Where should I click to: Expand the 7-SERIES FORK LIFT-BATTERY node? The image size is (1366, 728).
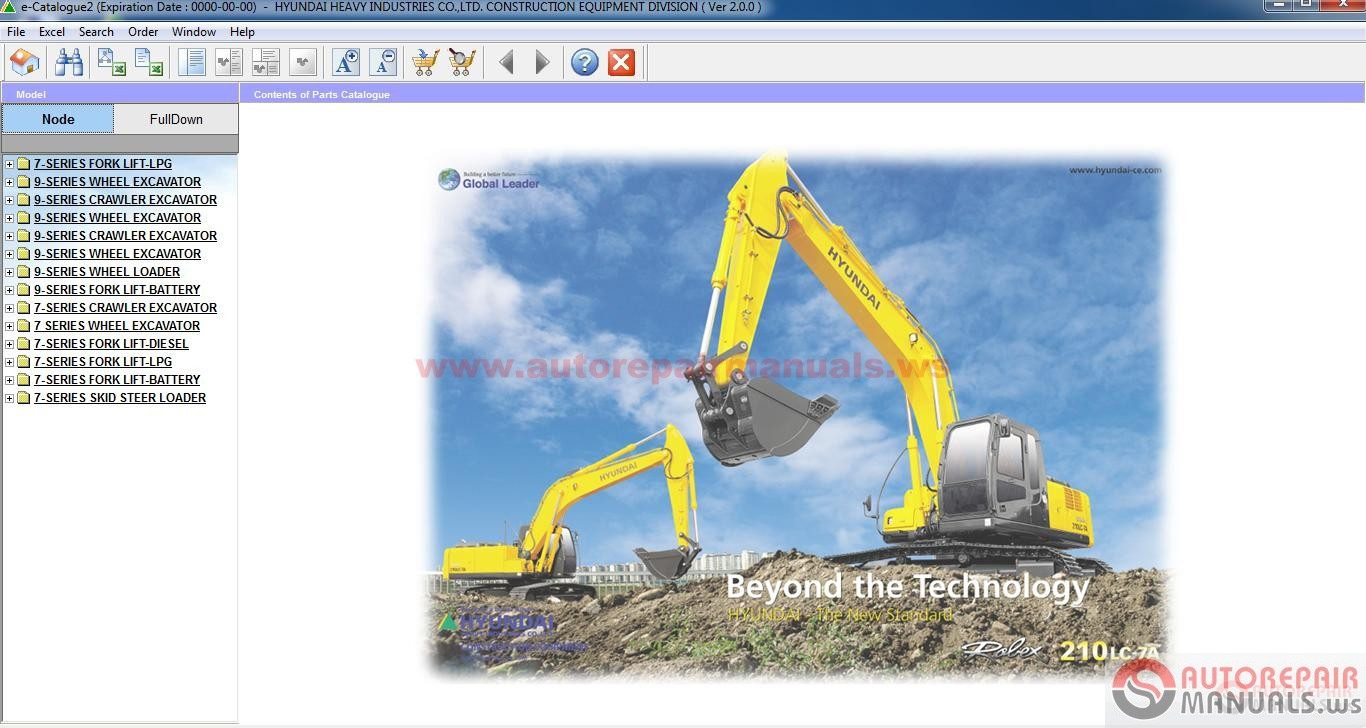[x=9, y=380]
